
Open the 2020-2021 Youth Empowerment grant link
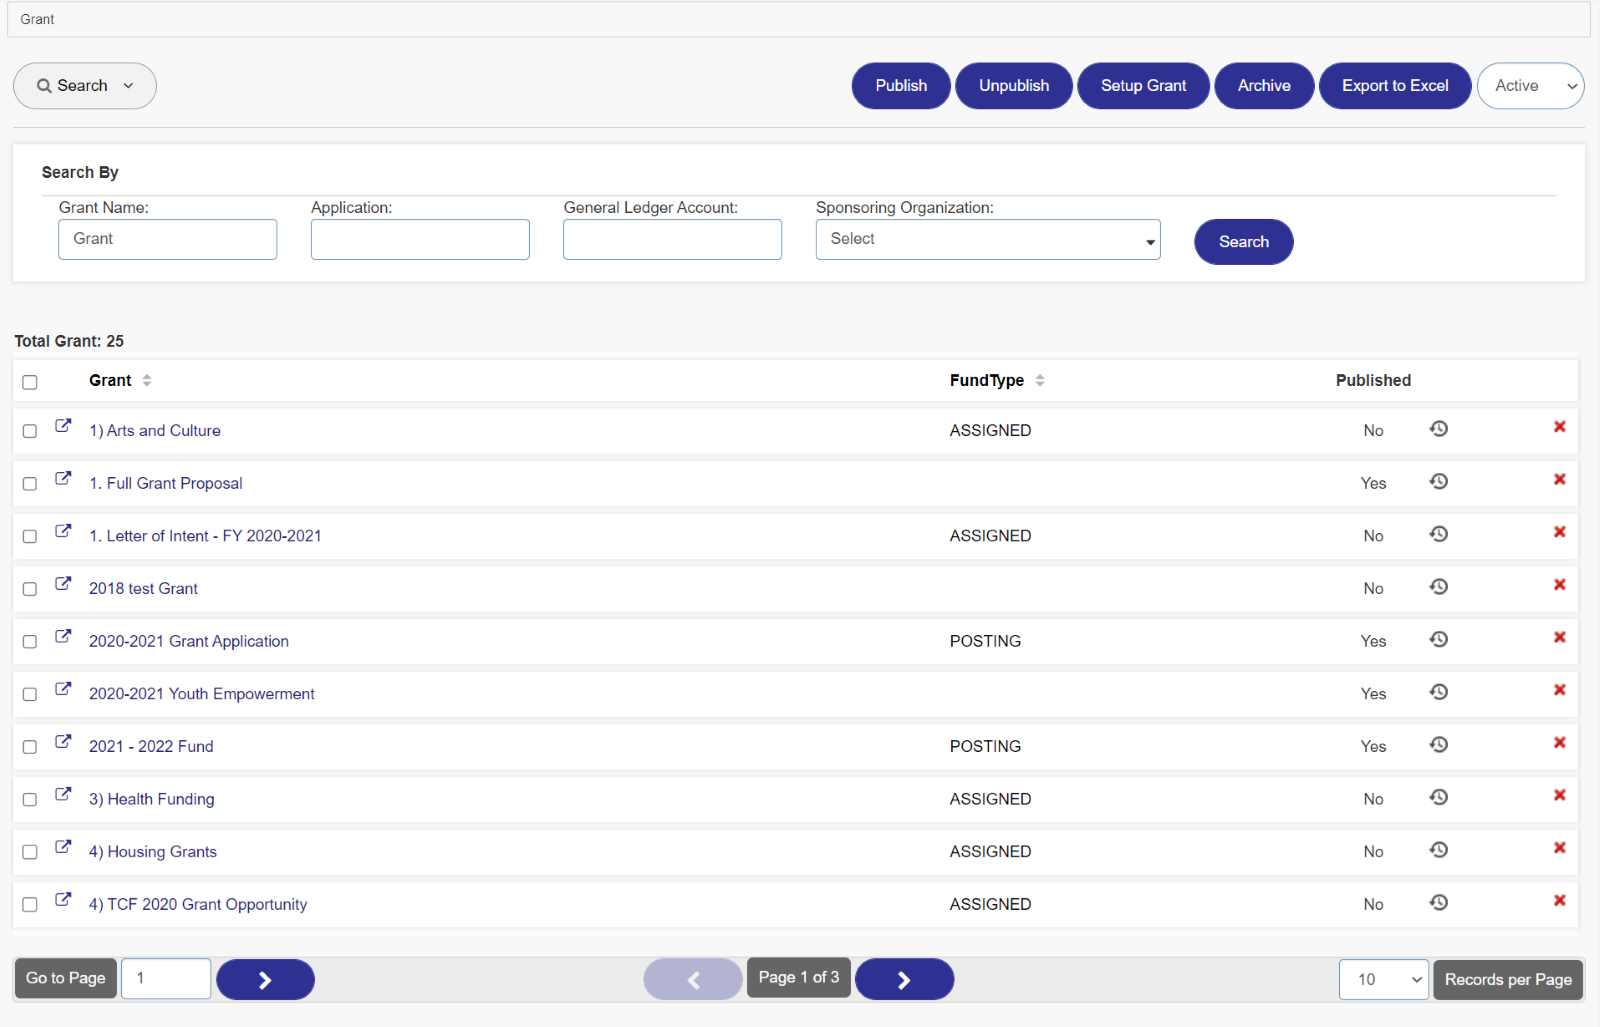click(201, 694)
